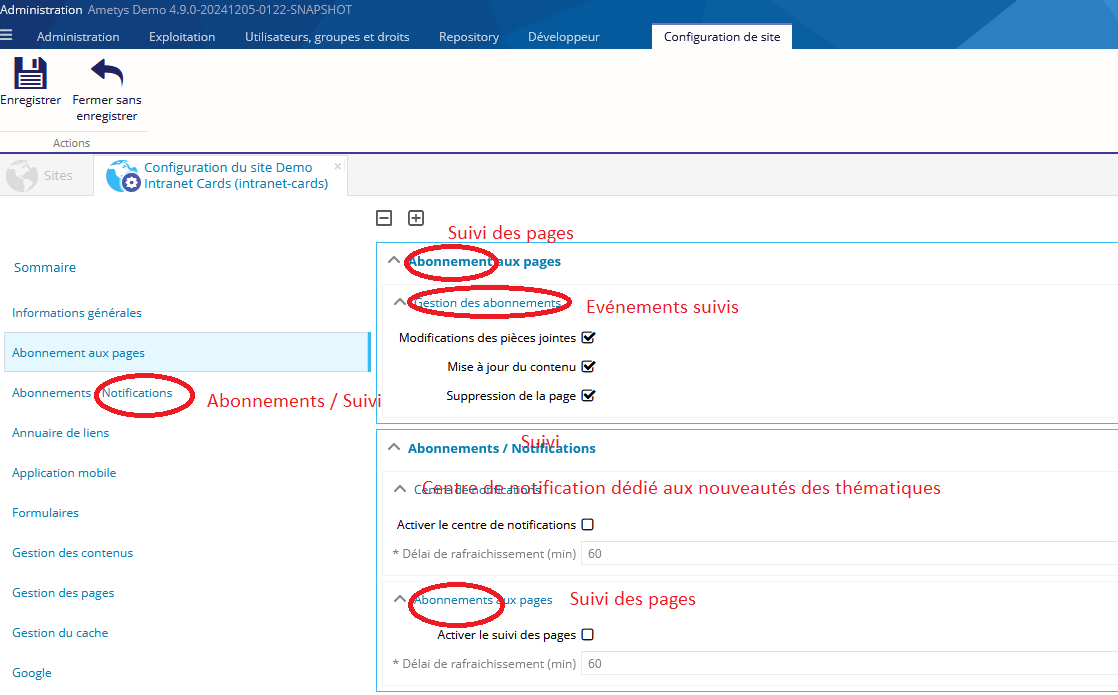
Task: Click first Délai de rafraîchissement field
Action: [848, 554]
